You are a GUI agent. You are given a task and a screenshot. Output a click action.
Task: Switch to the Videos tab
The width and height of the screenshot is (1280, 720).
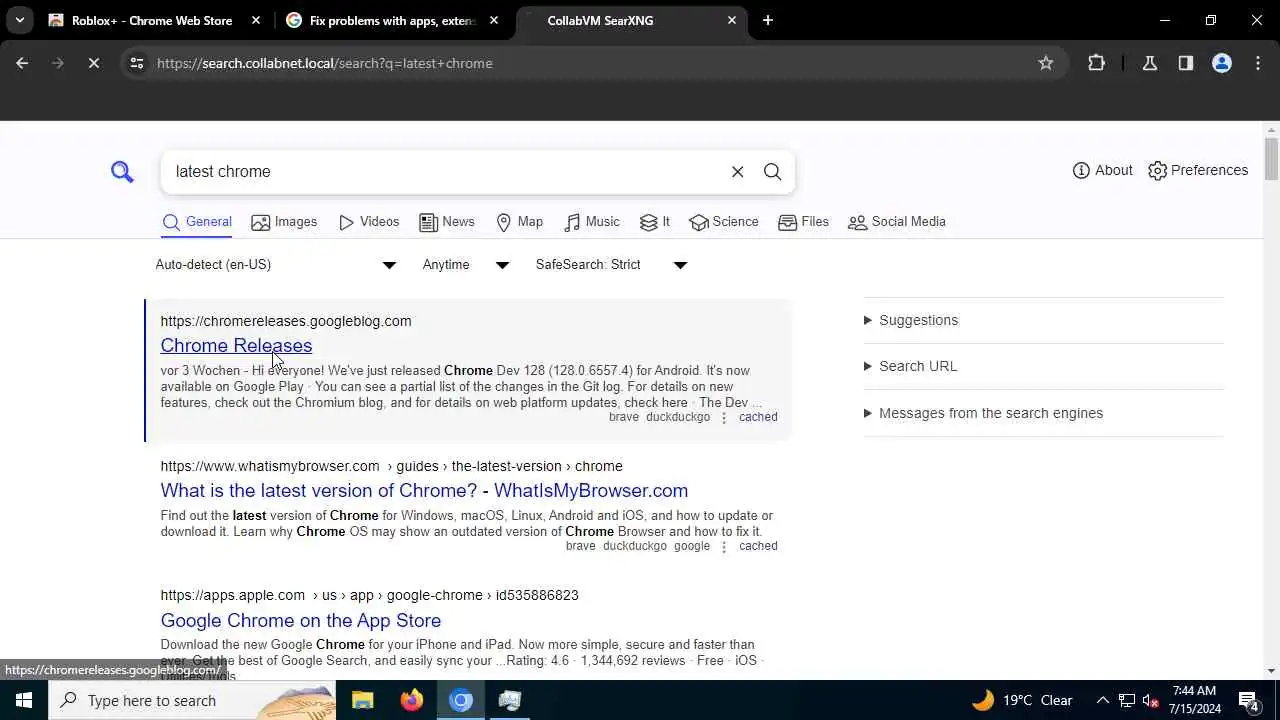point(369,222)
